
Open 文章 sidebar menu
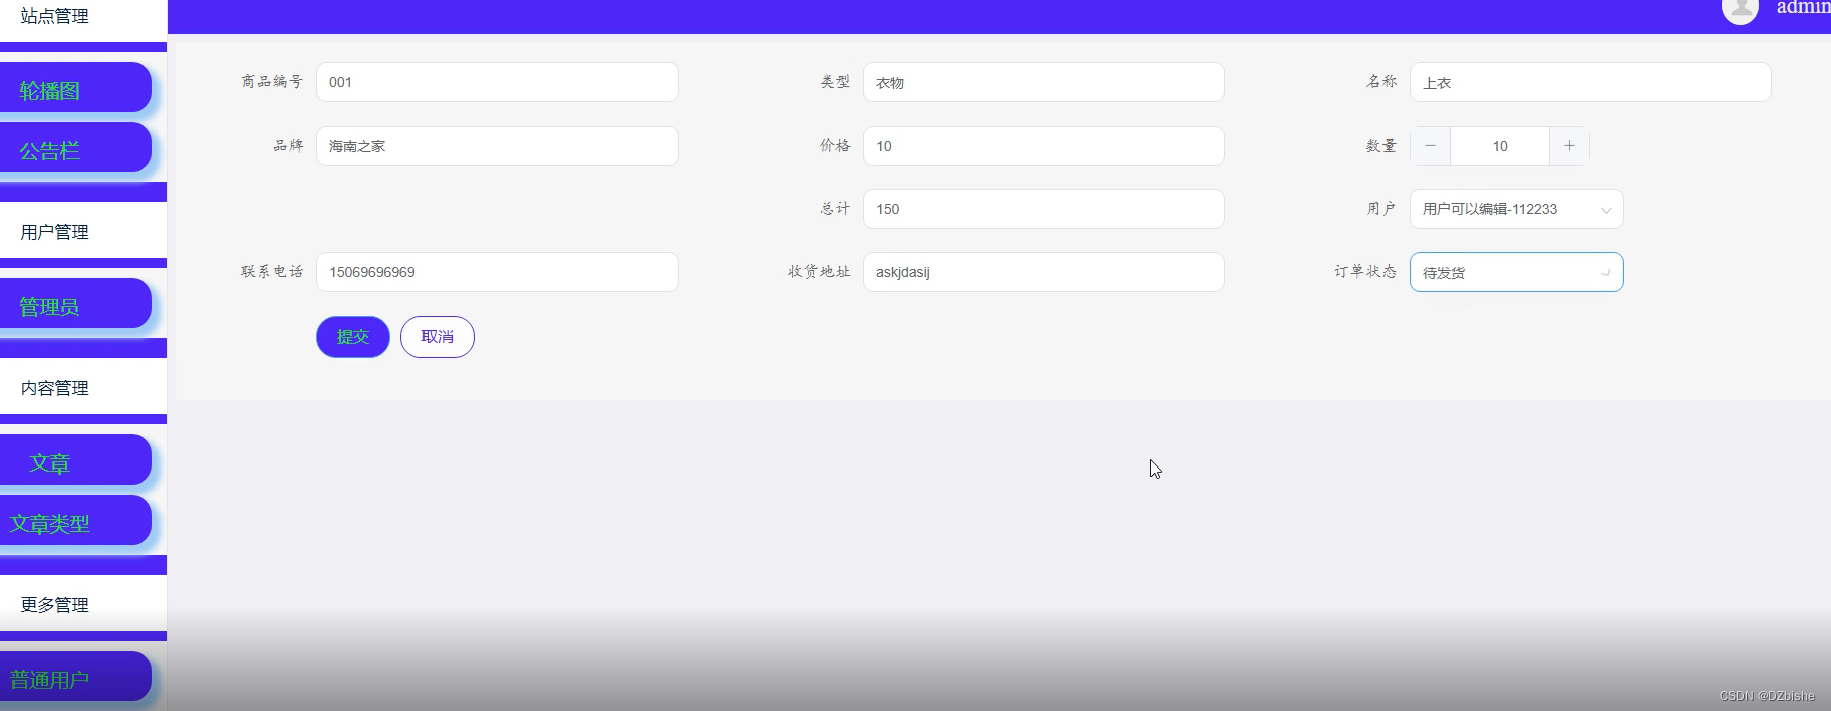[x=76, y=460]
